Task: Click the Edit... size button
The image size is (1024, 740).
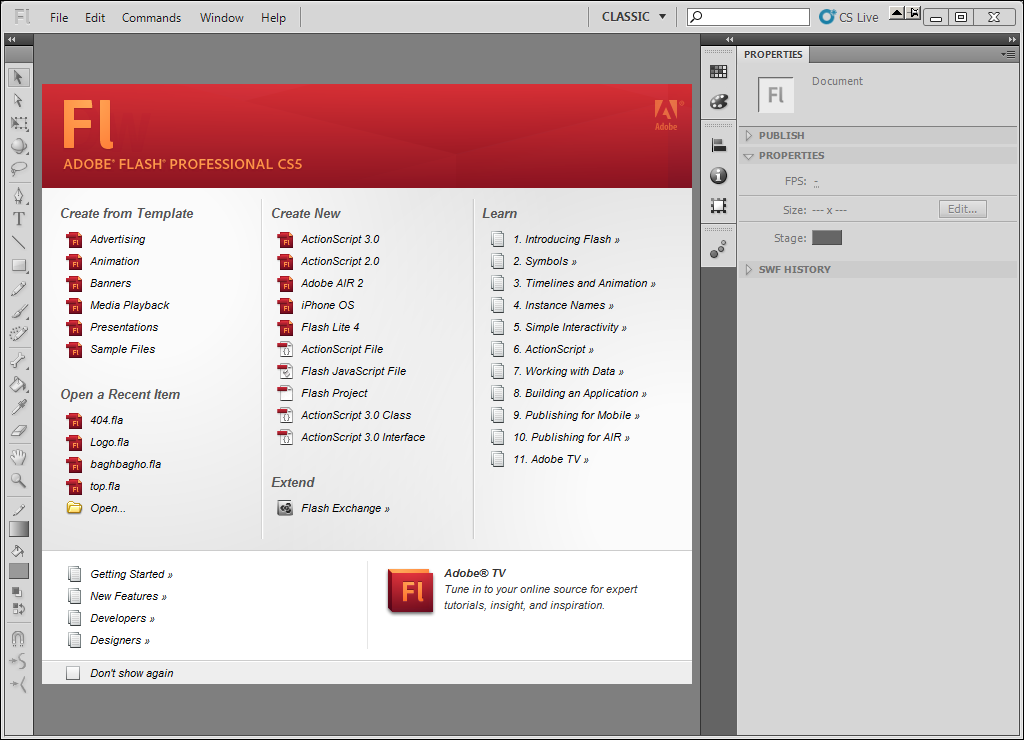Action: click(963, 209)
